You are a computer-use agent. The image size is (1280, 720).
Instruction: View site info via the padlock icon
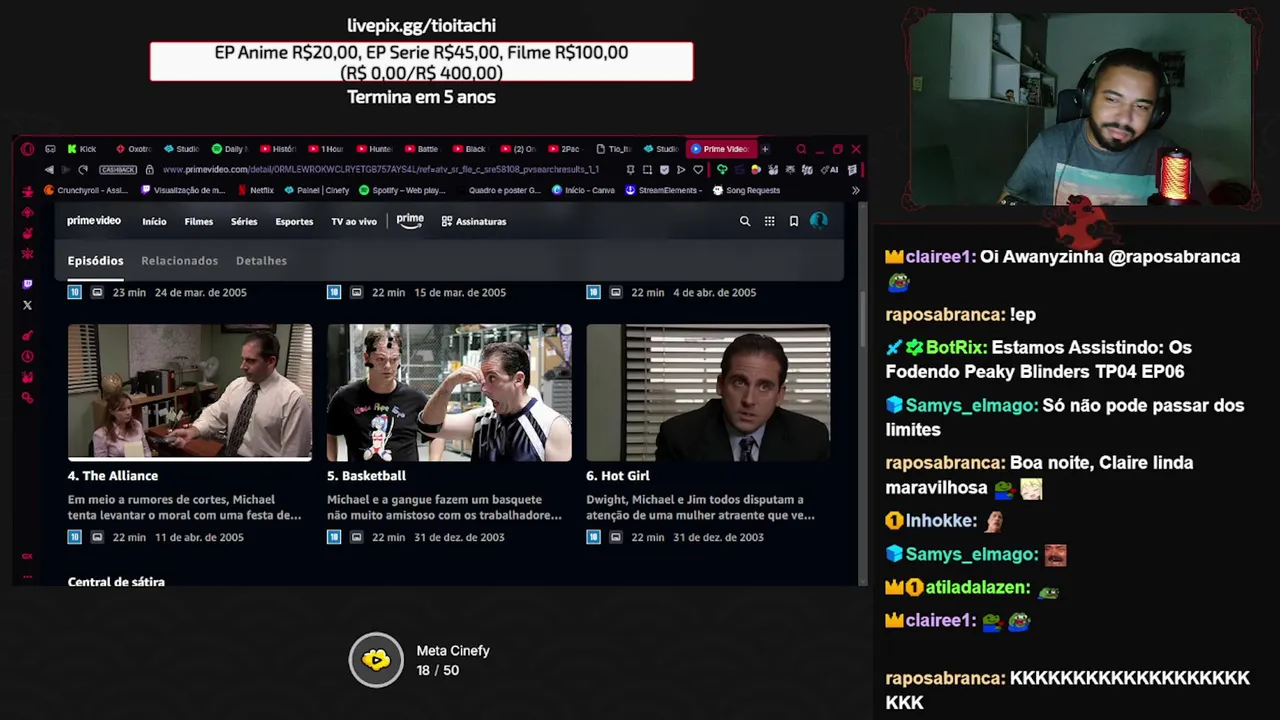point(149,170)
